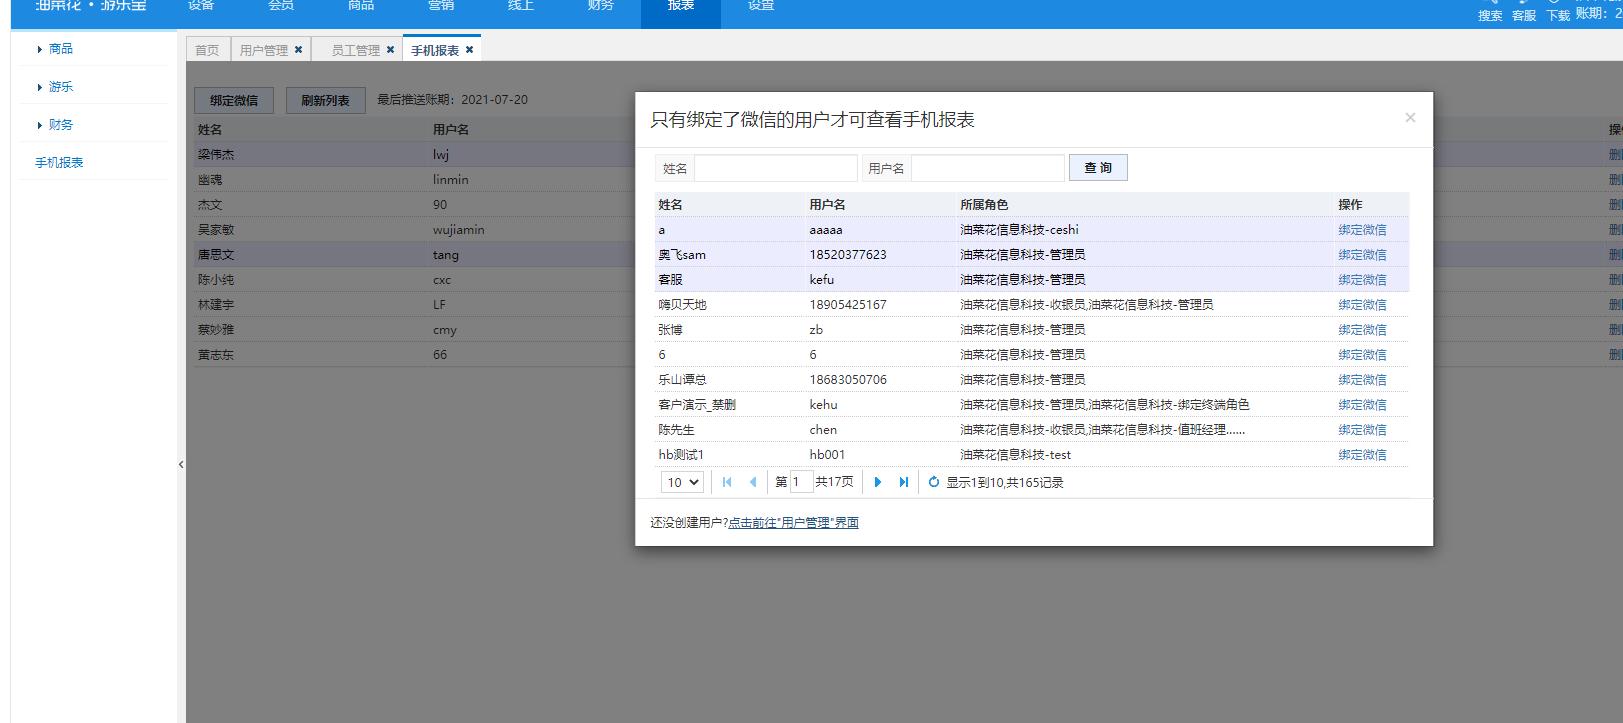Click the dialog 姓名 column header
Screen dimensions: 1623x723
coord(670,204)
